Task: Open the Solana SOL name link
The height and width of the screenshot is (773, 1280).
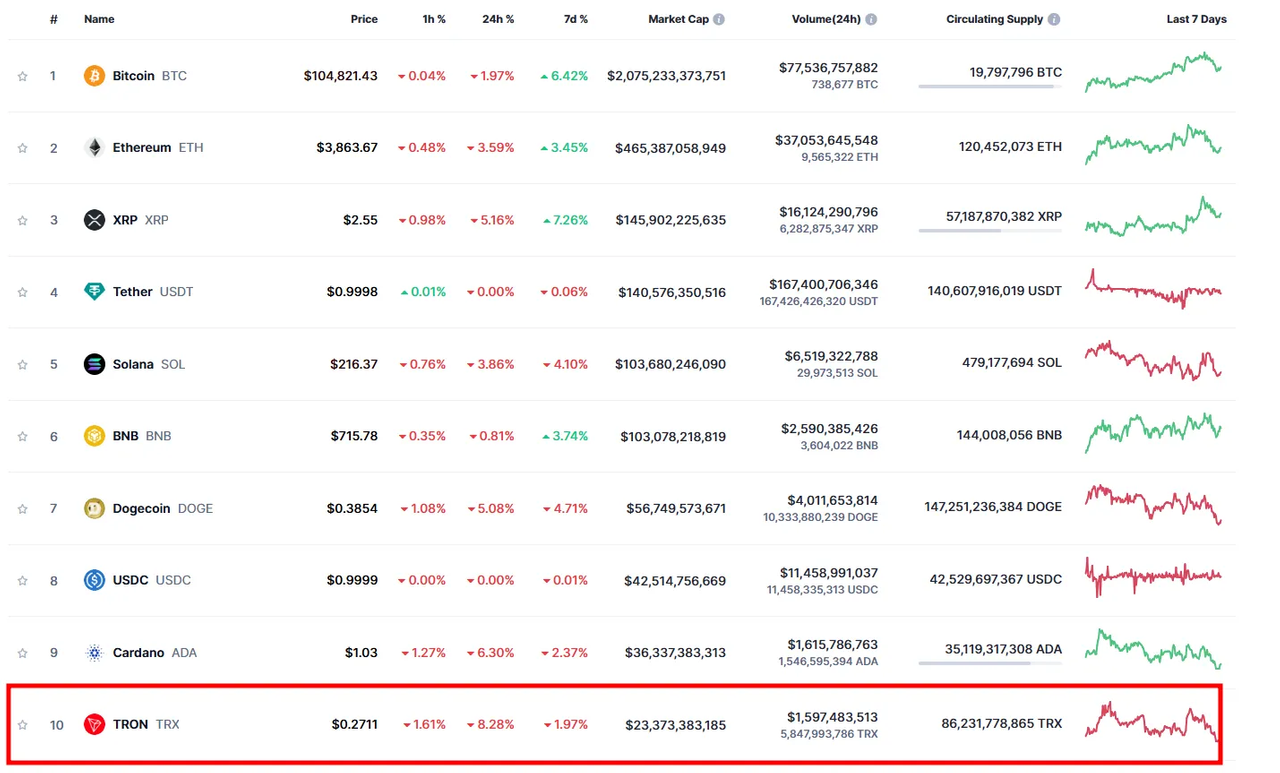Action: 149,364
